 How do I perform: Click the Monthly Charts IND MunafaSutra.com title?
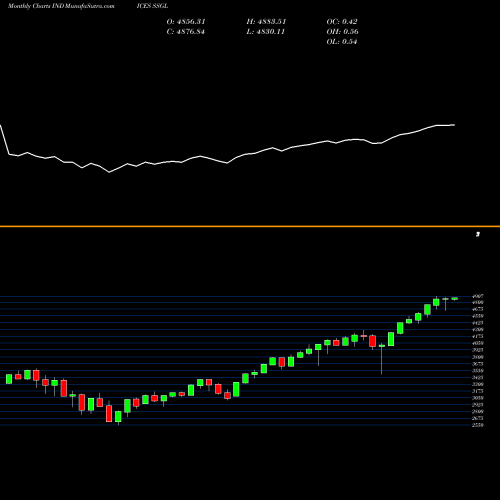pos(61,6)
